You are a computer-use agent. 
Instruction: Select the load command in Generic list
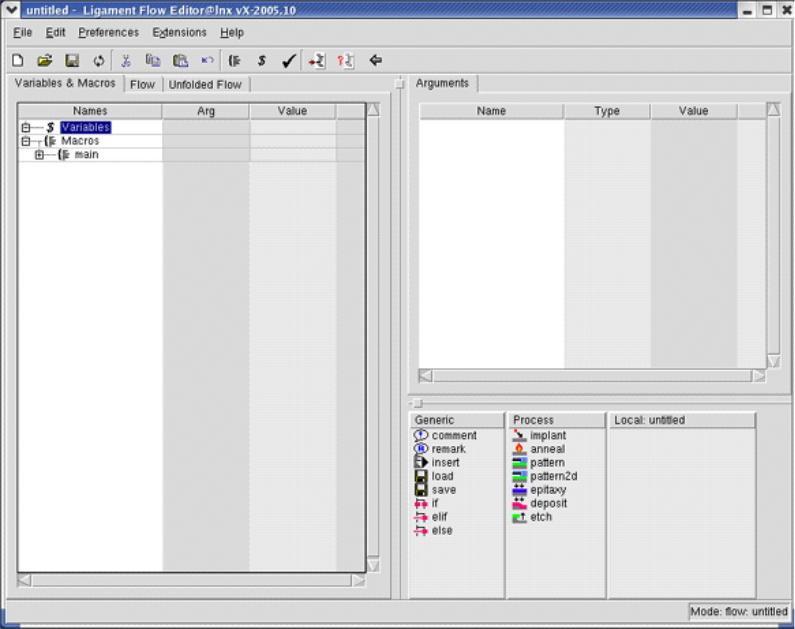(x=434, y=476)
